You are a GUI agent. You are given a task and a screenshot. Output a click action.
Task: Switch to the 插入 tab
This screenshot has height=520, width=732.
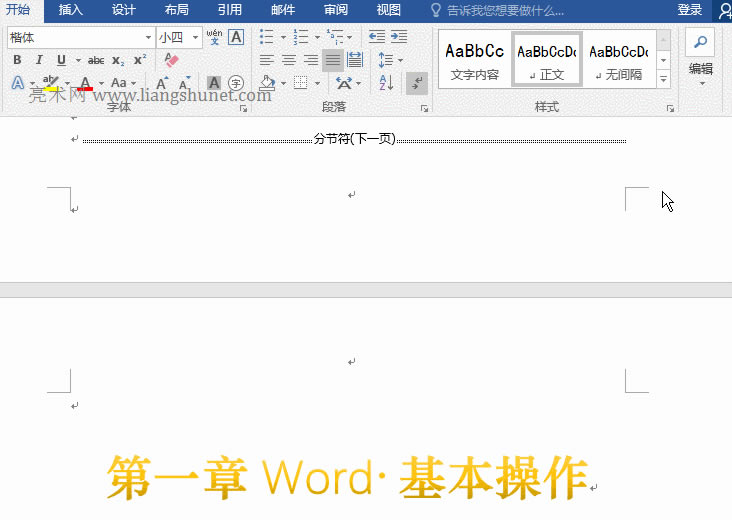71,10
